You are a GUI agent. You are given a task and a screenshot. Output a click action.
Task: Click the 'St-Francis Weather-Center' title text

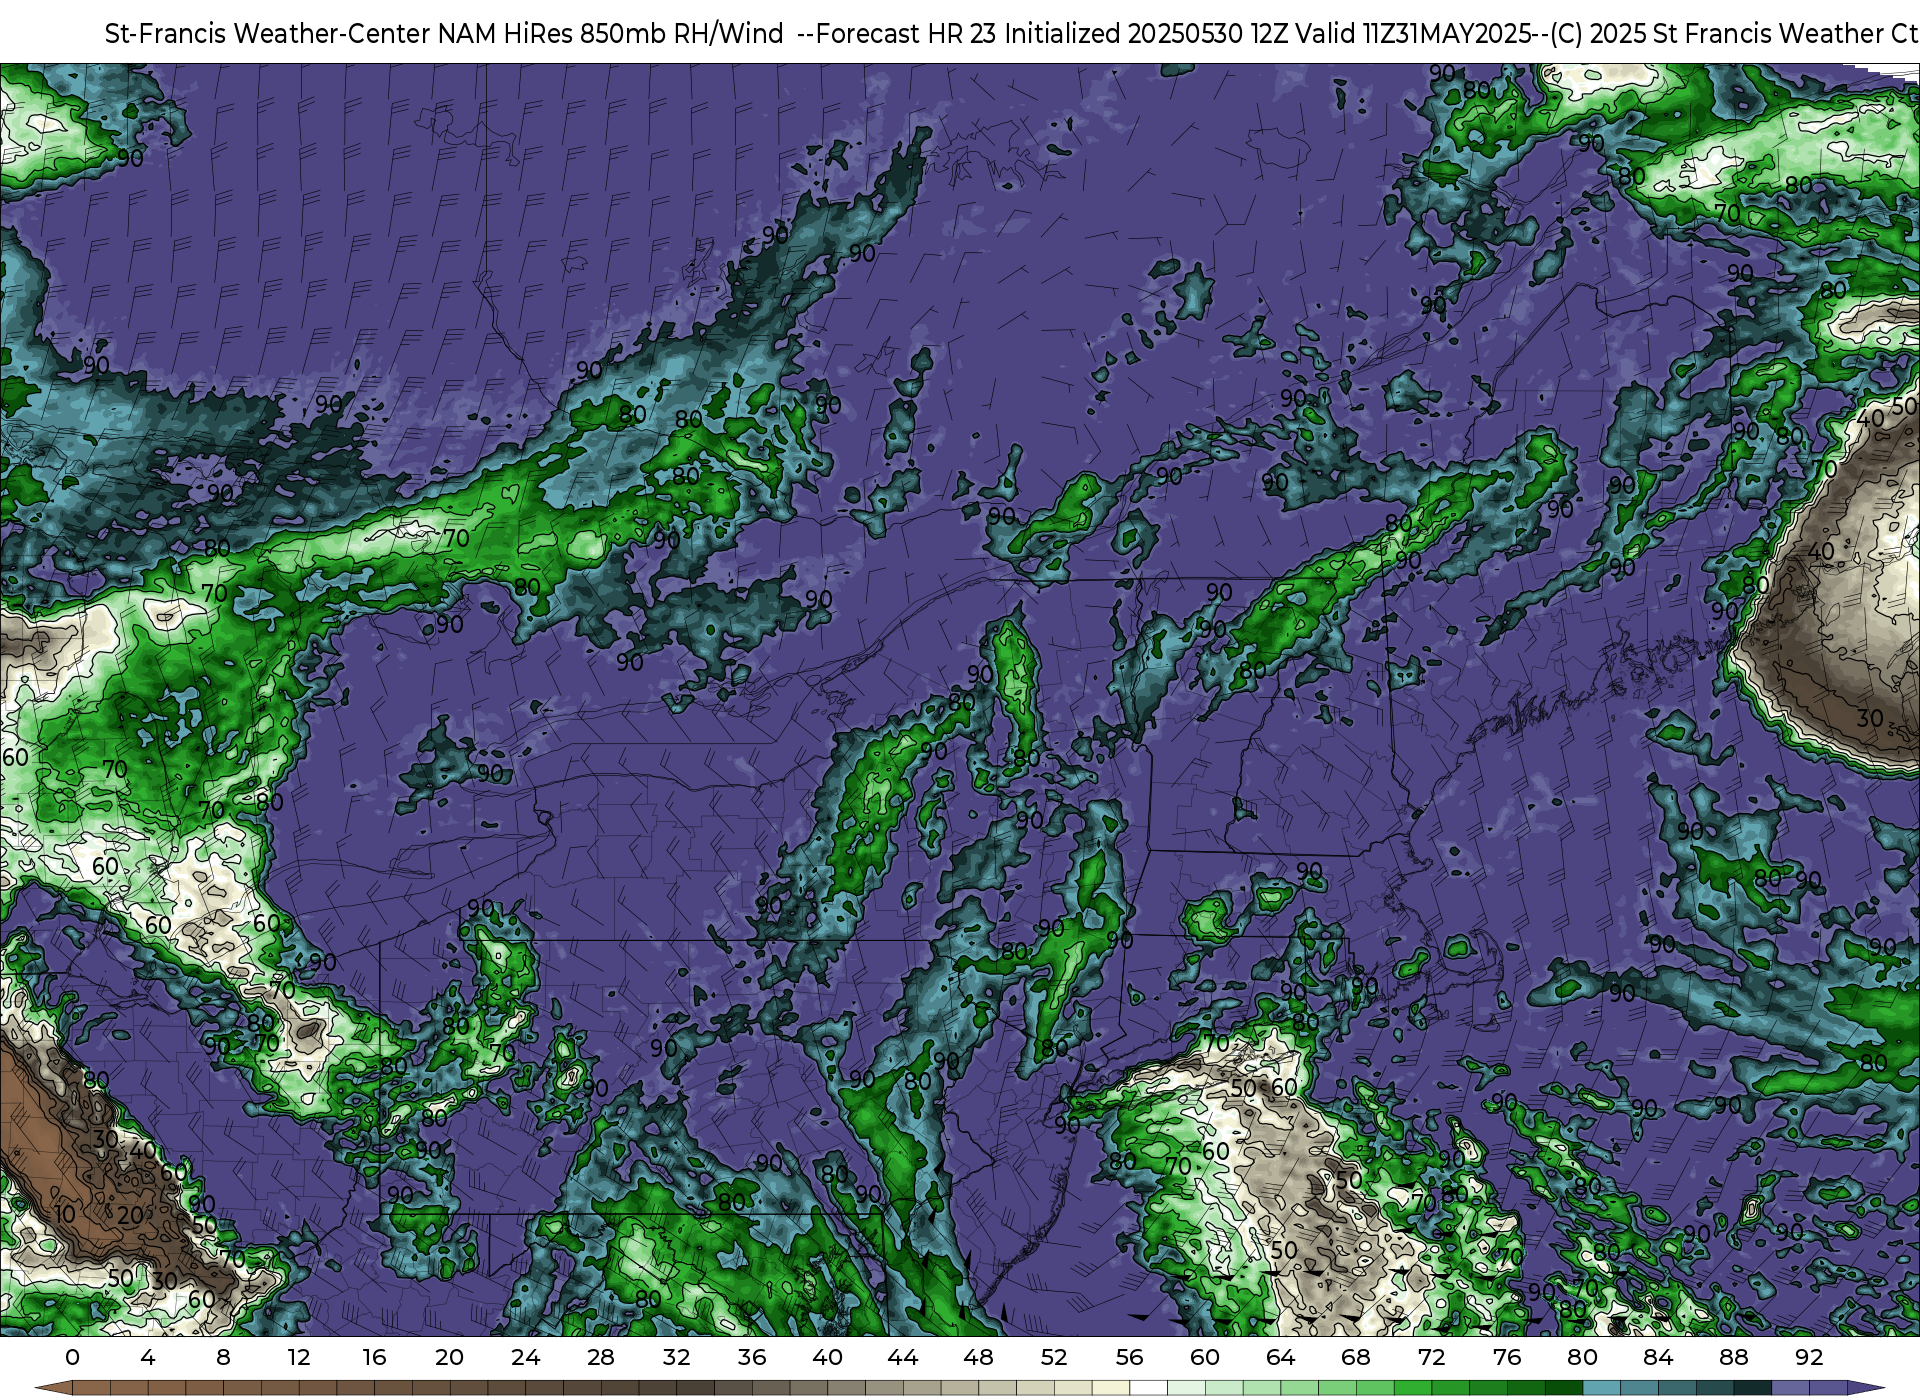coord(268,34)
